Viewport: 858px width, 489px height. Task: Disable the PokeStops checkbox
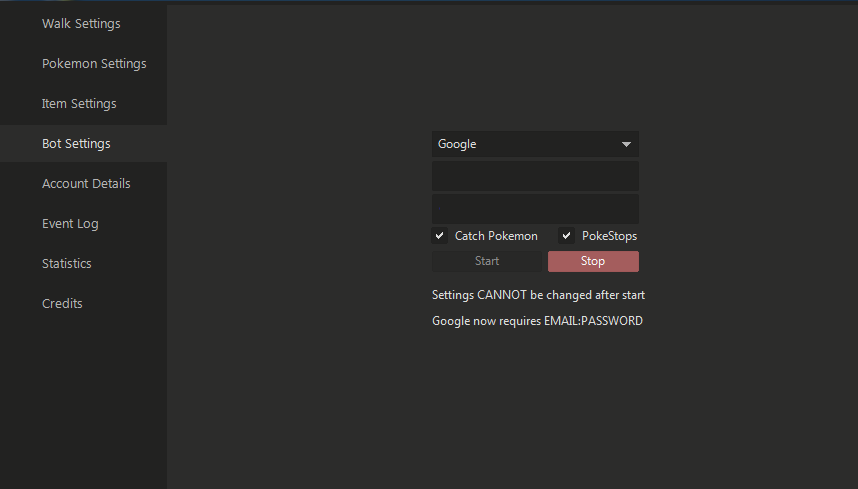tap(566, 236)
